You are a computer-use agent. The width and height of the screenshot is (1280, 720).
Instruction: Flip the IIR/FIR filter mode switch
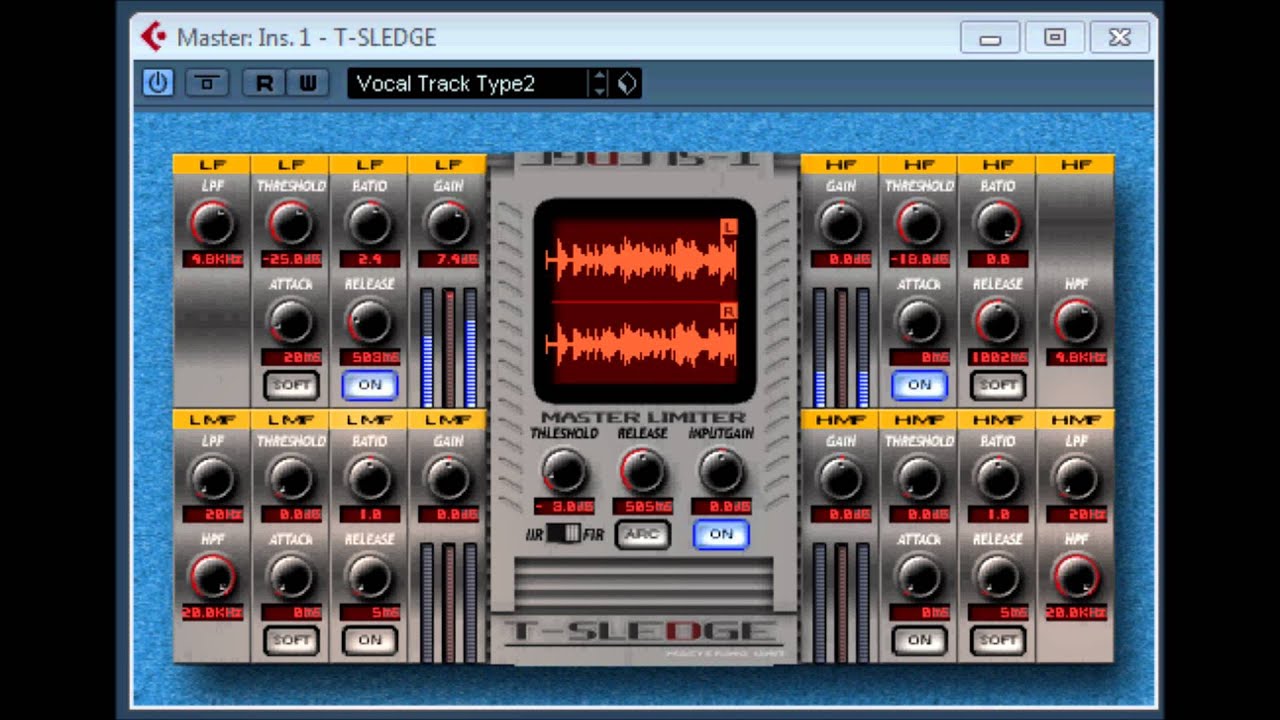click(565, 534)
